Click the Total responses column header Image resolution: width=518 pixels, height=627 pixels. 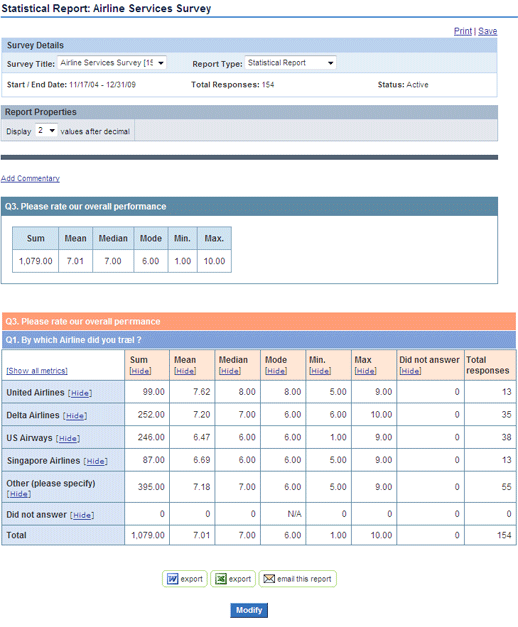coord(488,365)
